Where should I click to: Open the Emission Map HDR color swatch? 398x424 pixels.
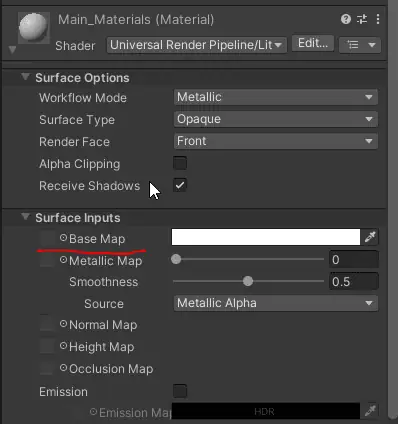[266, 411]
